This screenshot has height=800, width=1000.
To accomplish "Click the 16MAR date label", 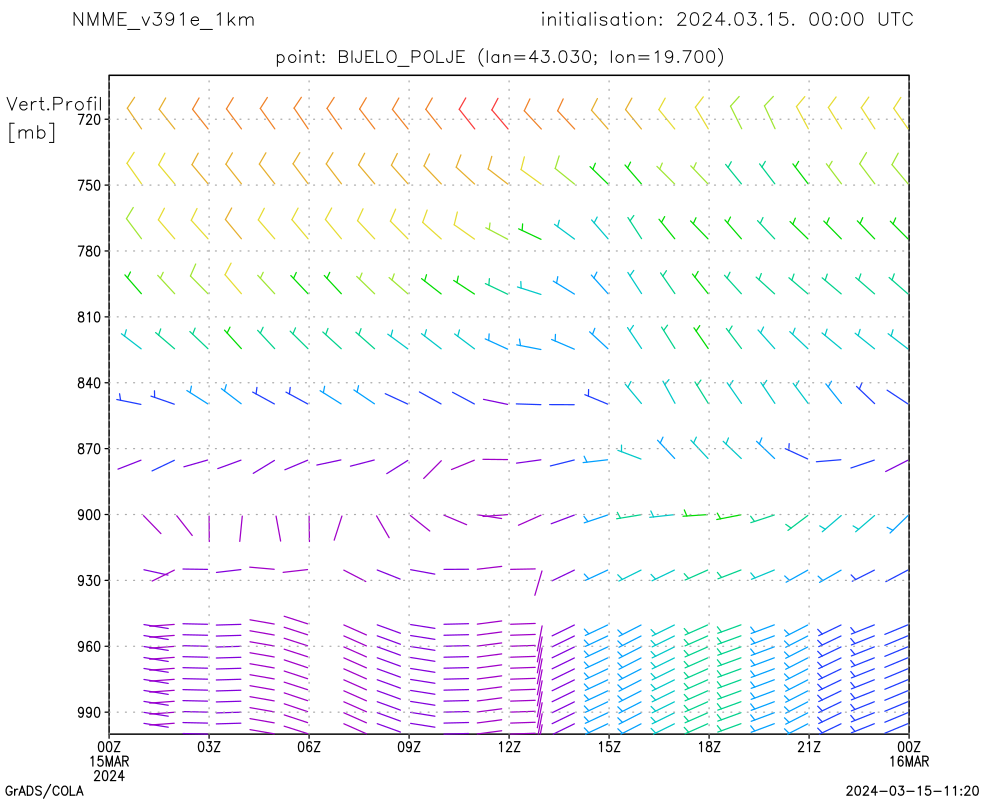I will pos(909,762).
